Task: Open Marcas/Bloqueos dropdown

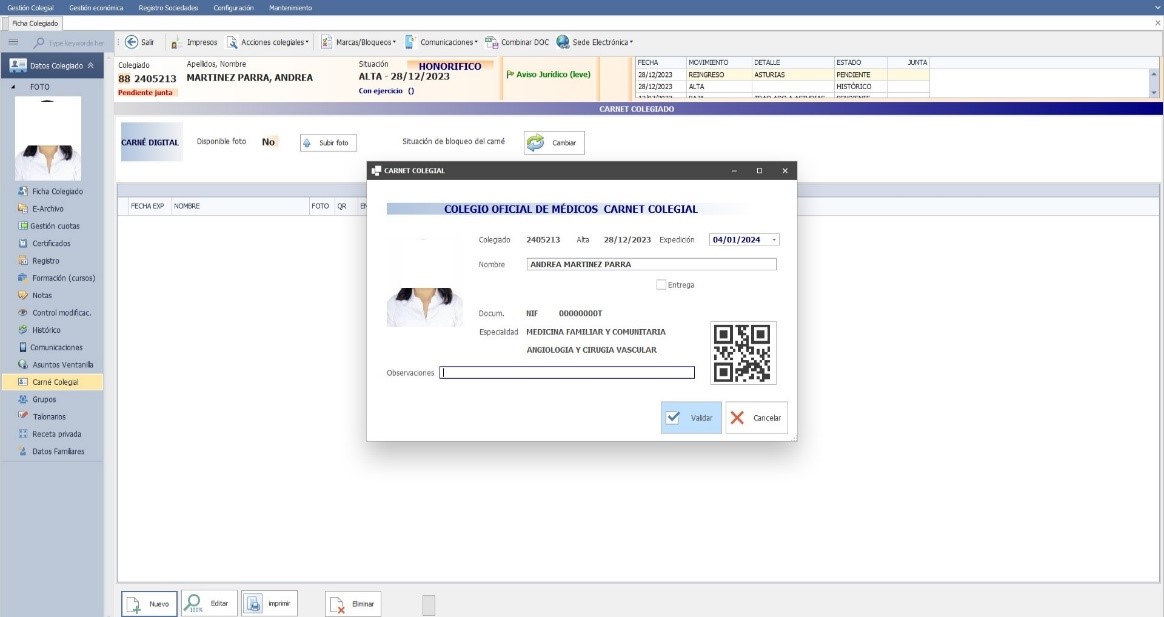Action: (x=359, y=42)
